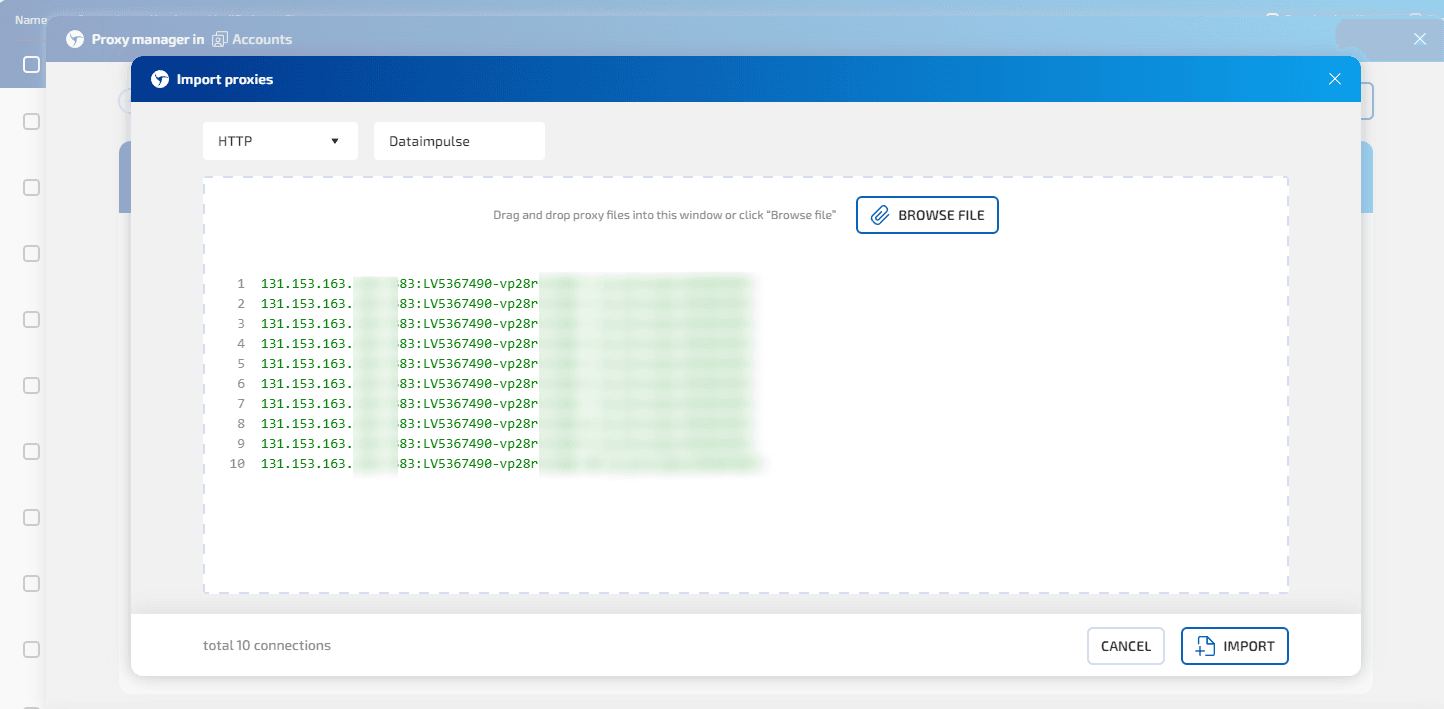This screenshot has height=709, width=1444.
Task: Click the Dataimpulse name input field
Action: [x=459, y=141]
